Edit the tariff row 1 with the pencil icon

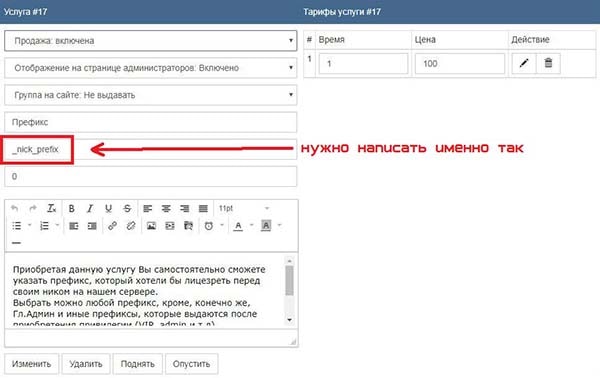[524, 63]
